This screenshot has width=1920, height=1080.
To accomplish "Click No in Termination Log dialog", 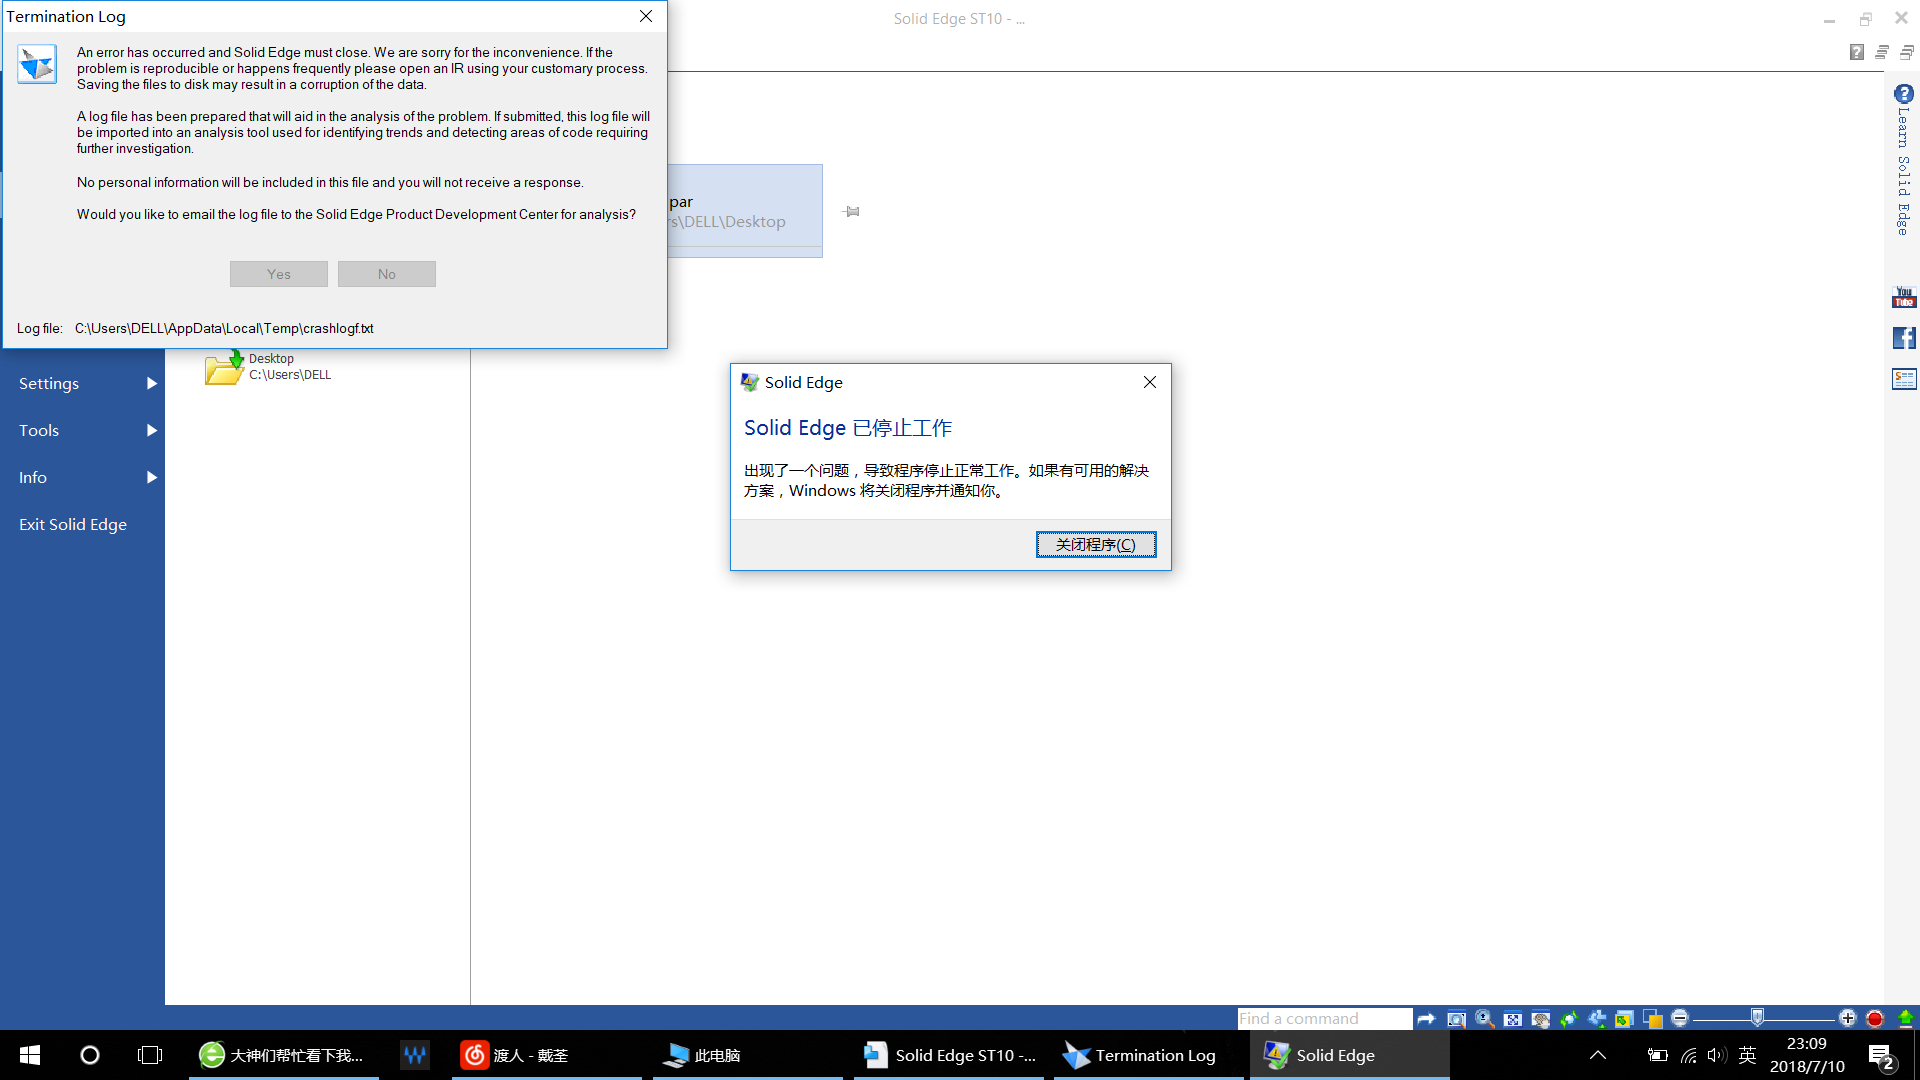I will pos(386,274).
